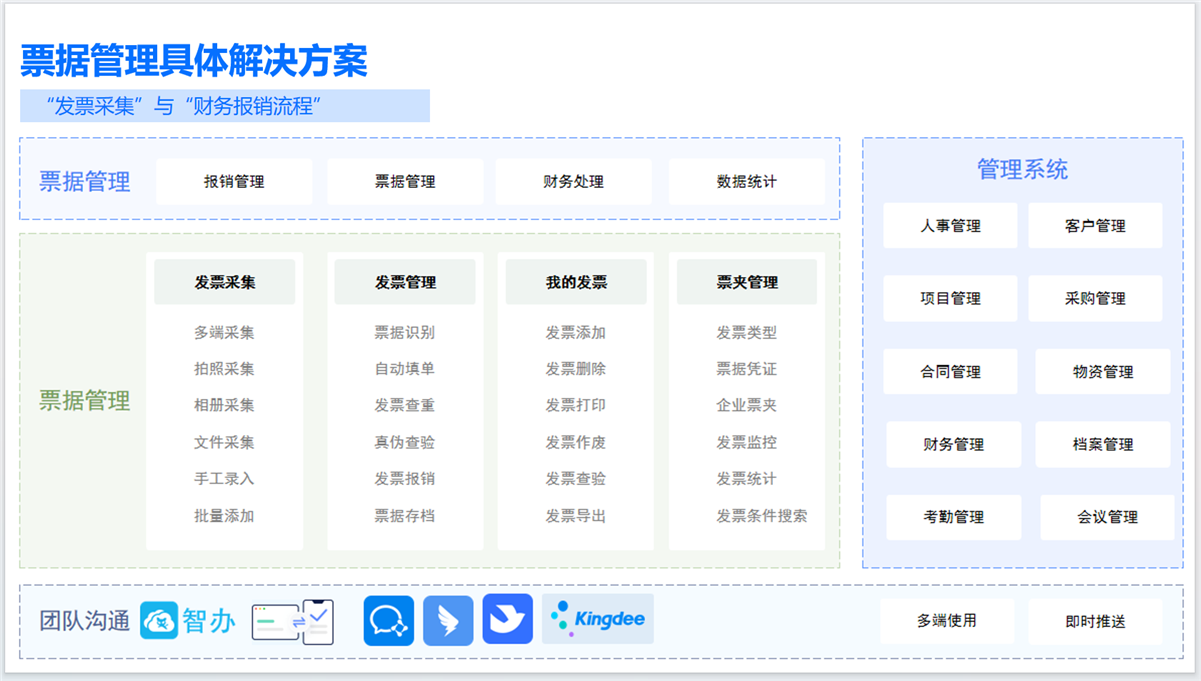
Task: Click the desktop-mobile sync devices icon
Action: [x=292, y=622]
